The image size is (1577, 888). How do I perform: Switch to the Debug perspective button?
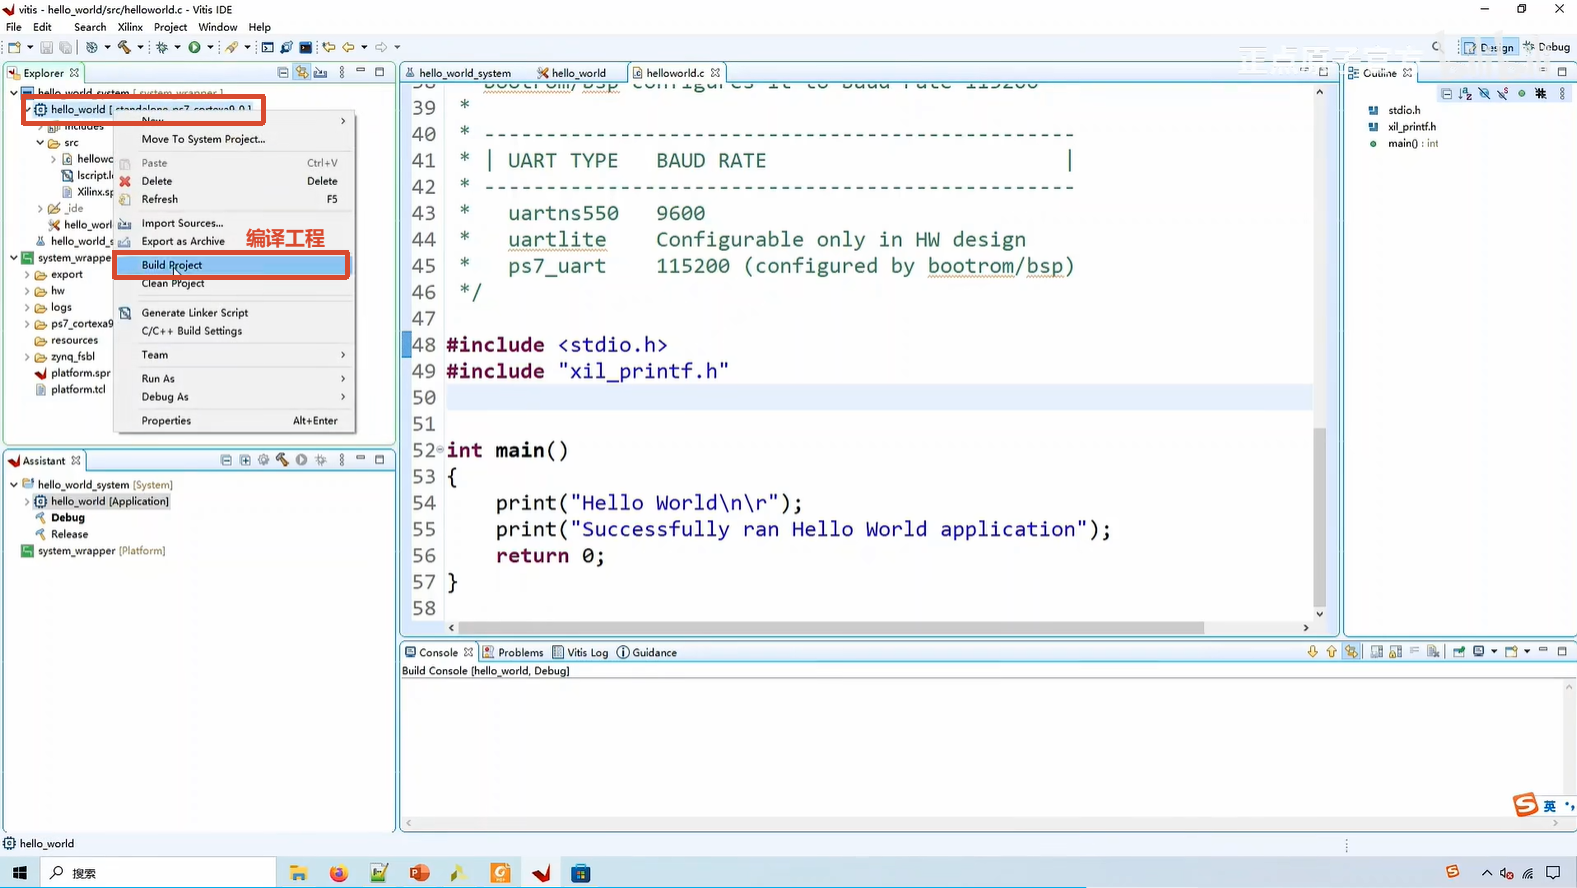1546,47
